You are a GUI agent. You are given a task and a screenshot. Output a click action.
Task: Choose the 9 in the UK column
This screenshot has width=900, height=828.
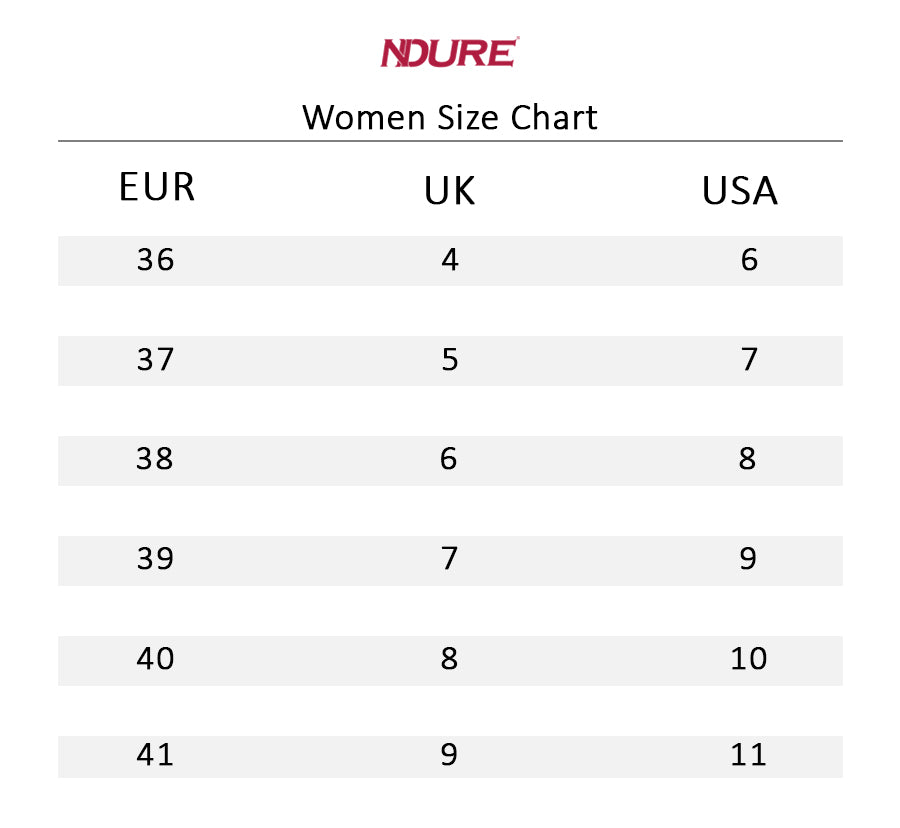(449, 755)
